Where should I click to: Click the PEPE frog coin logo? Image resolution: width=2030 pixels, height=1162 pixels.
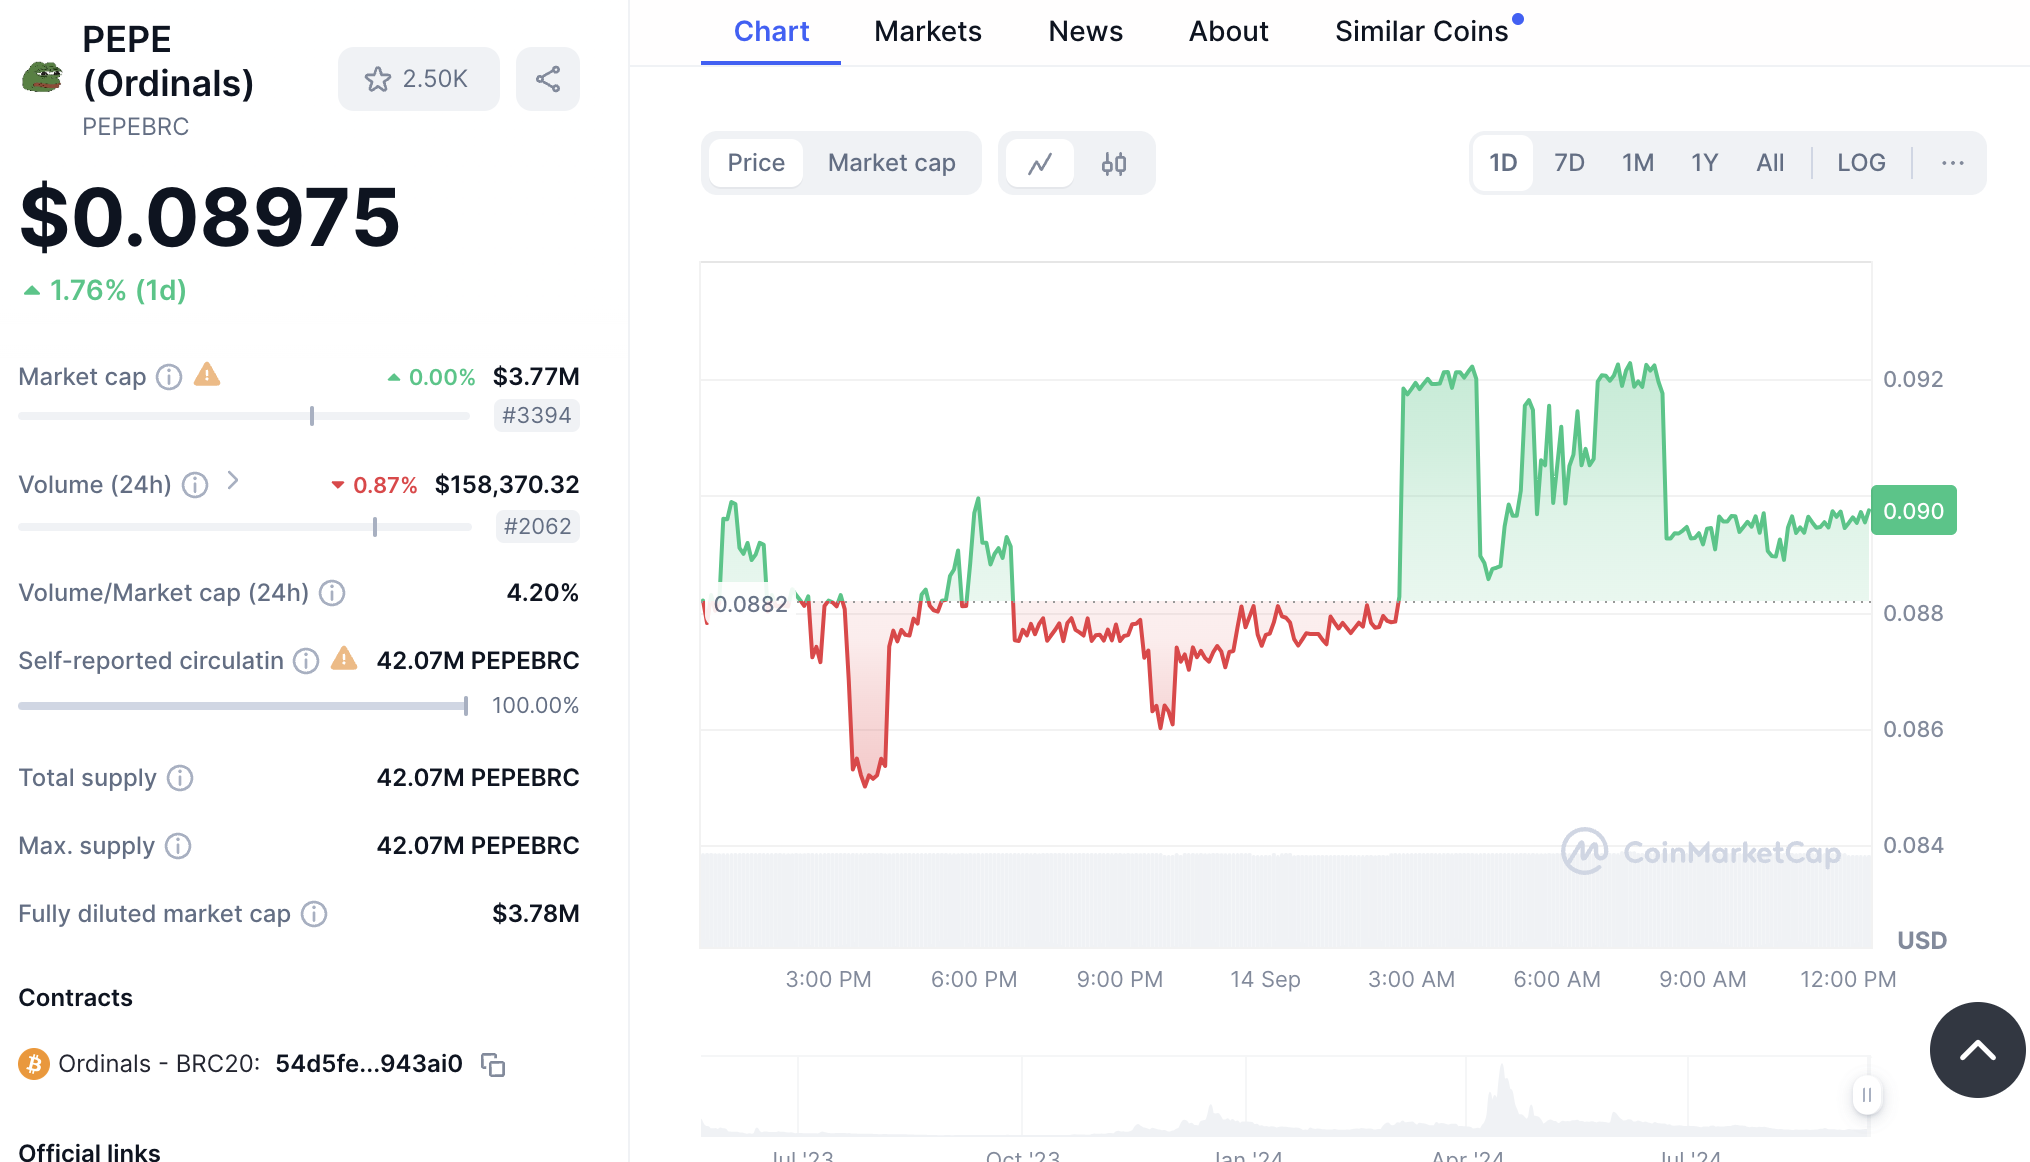click(43, 77)
